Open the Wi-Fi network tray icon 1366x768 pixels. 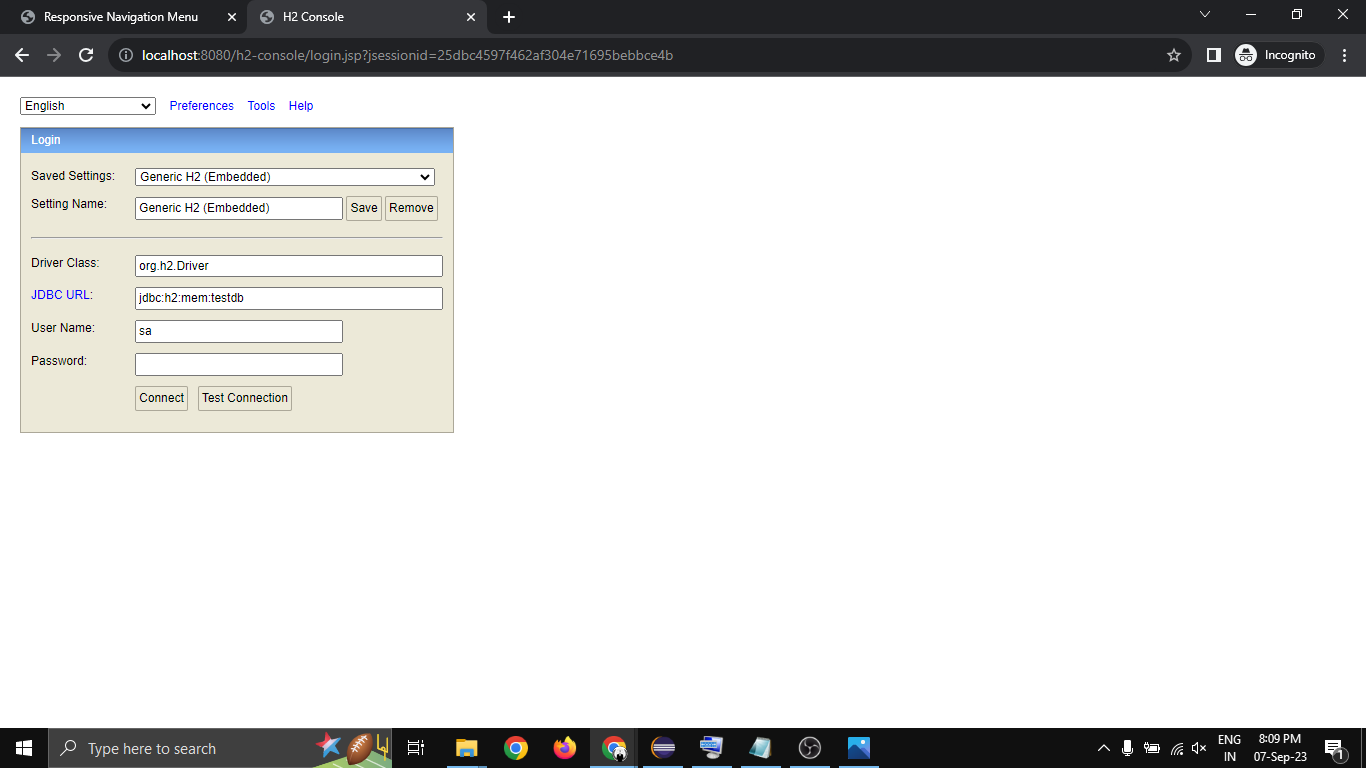click(x=1177, y=748)
